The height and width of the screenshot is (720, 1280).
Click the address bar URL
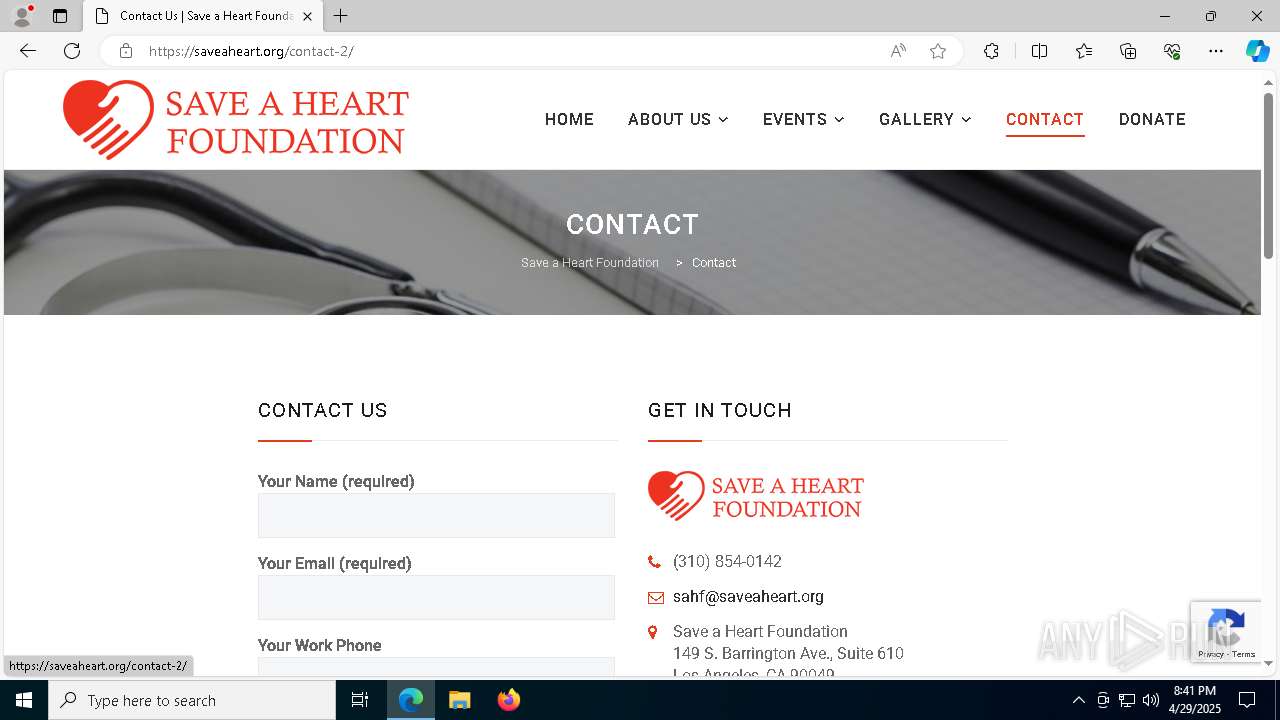tap(251, 51)
